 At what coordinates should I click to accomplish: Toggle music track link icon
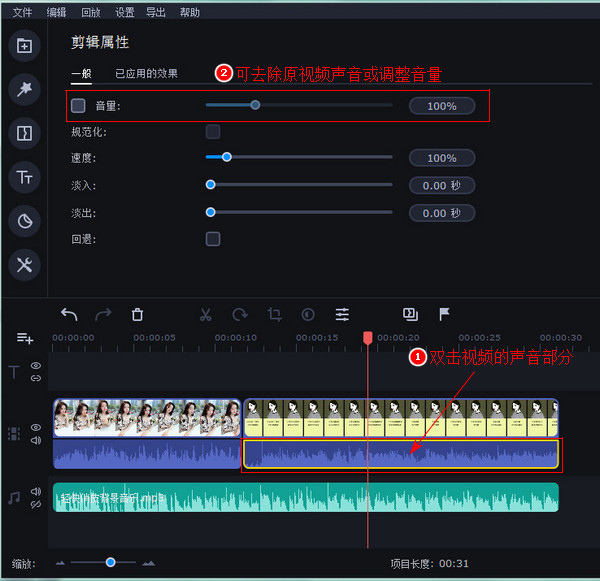point(36,504)
